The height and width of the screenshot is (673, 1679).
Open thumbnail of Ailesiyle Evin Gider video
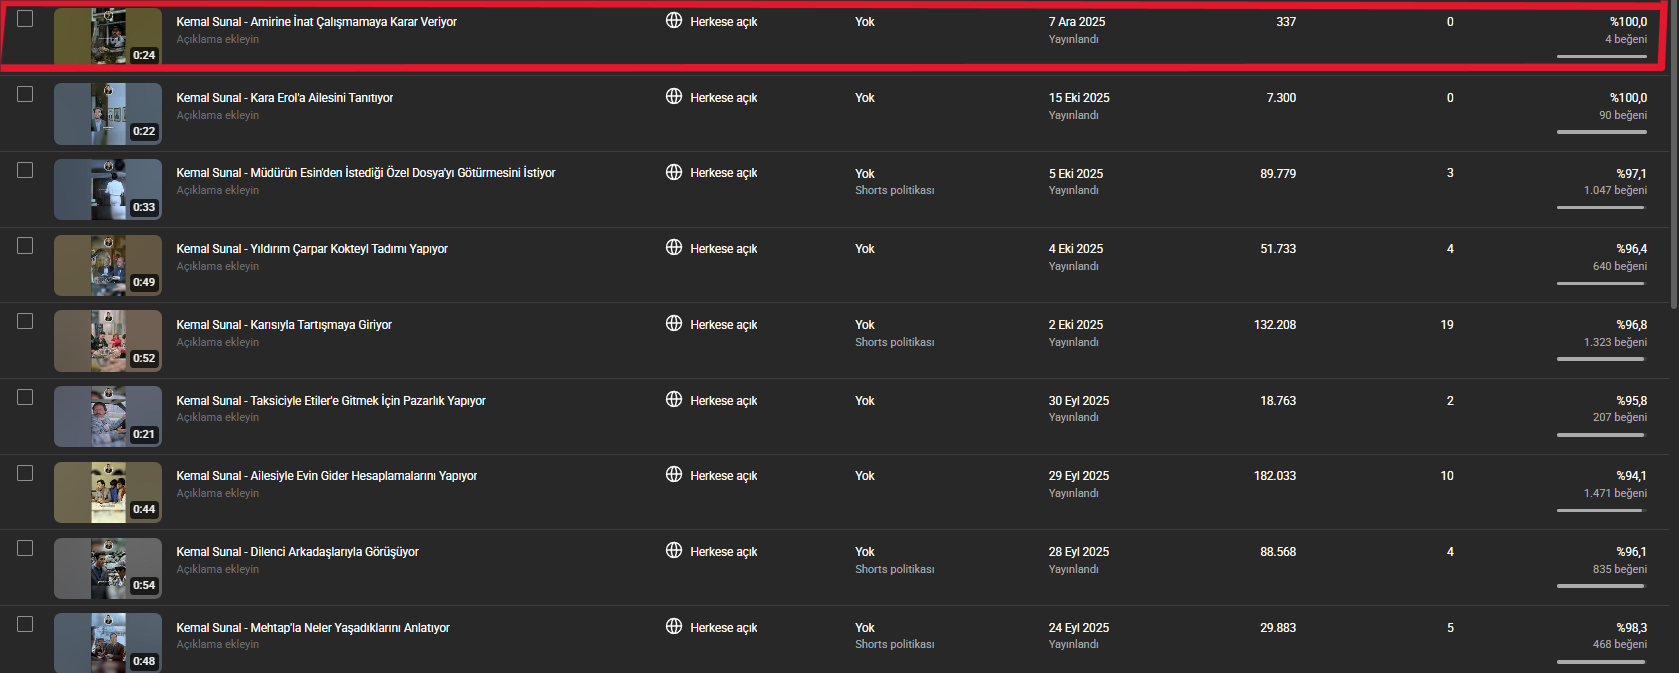click(x=108, y=492)
